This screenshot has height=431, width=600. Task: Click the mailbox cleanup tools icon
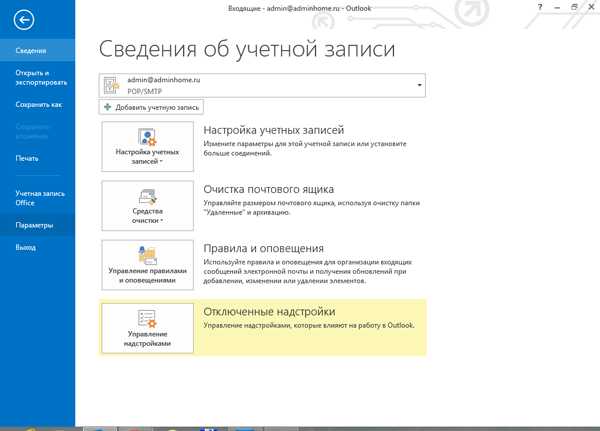click(147, 196)
